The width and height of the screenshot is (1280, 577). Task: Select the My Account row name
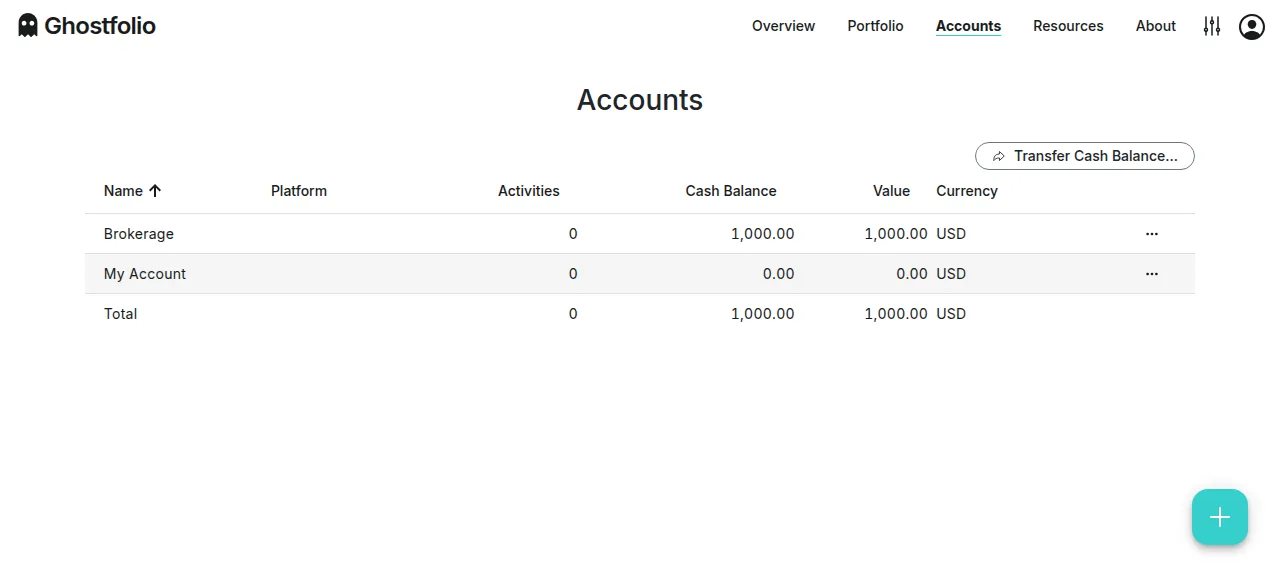coord(145,274)
